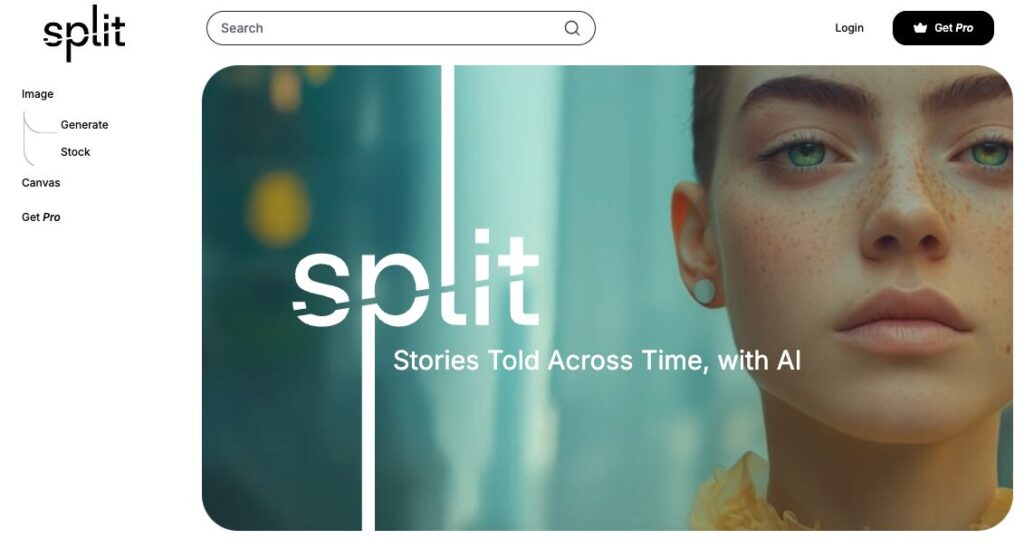Click the black Get Pro button
Viewport: 1024px width, 549px height.
943,28
